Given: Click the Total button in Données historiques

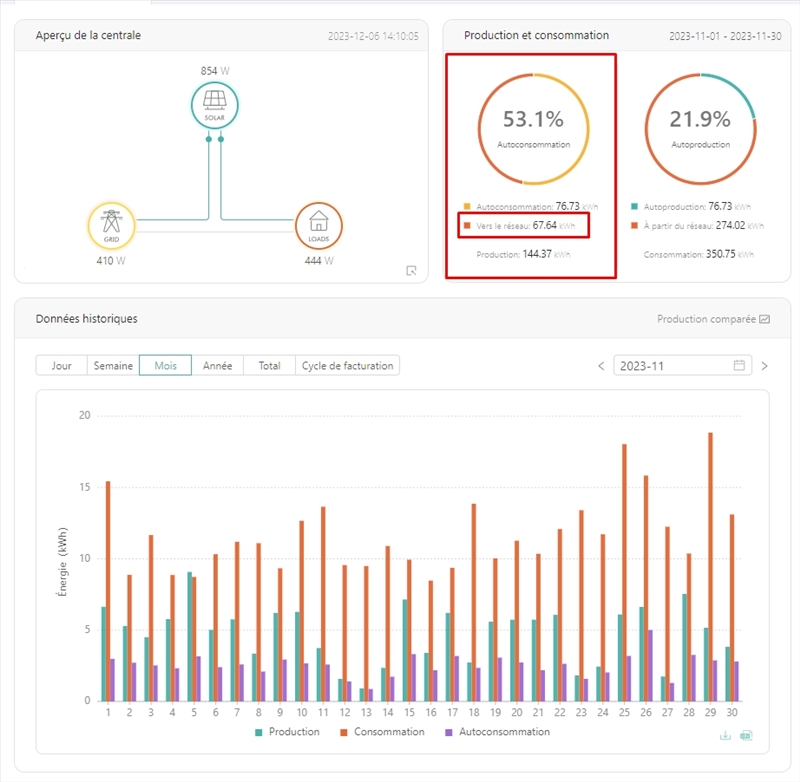Looking at the screenshot, I should pyautogui.click(x=269, y=365).
